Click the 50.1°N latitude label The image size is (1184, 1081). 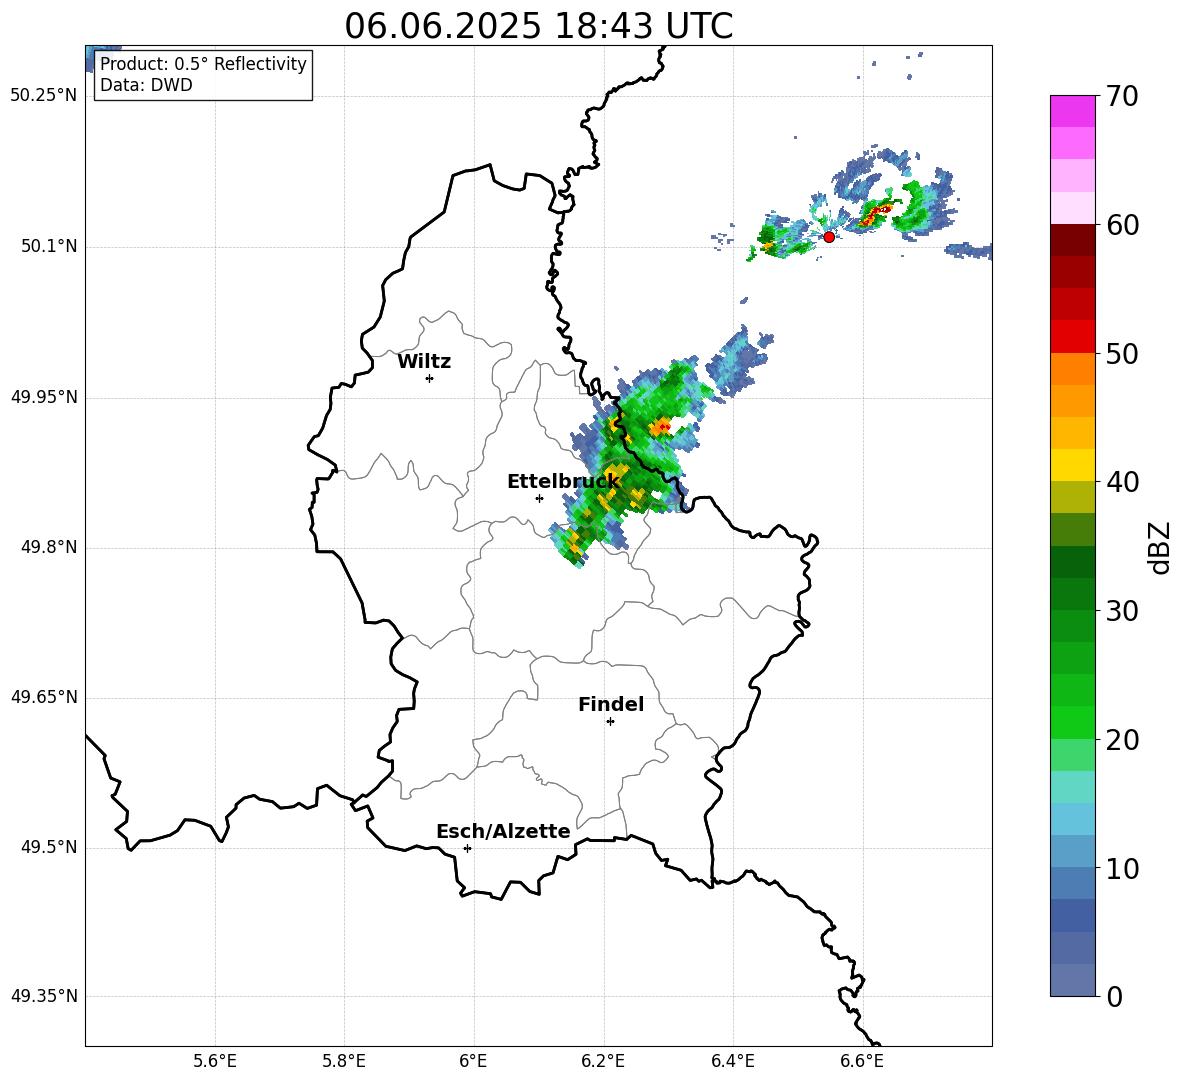(x=49, y=247)
